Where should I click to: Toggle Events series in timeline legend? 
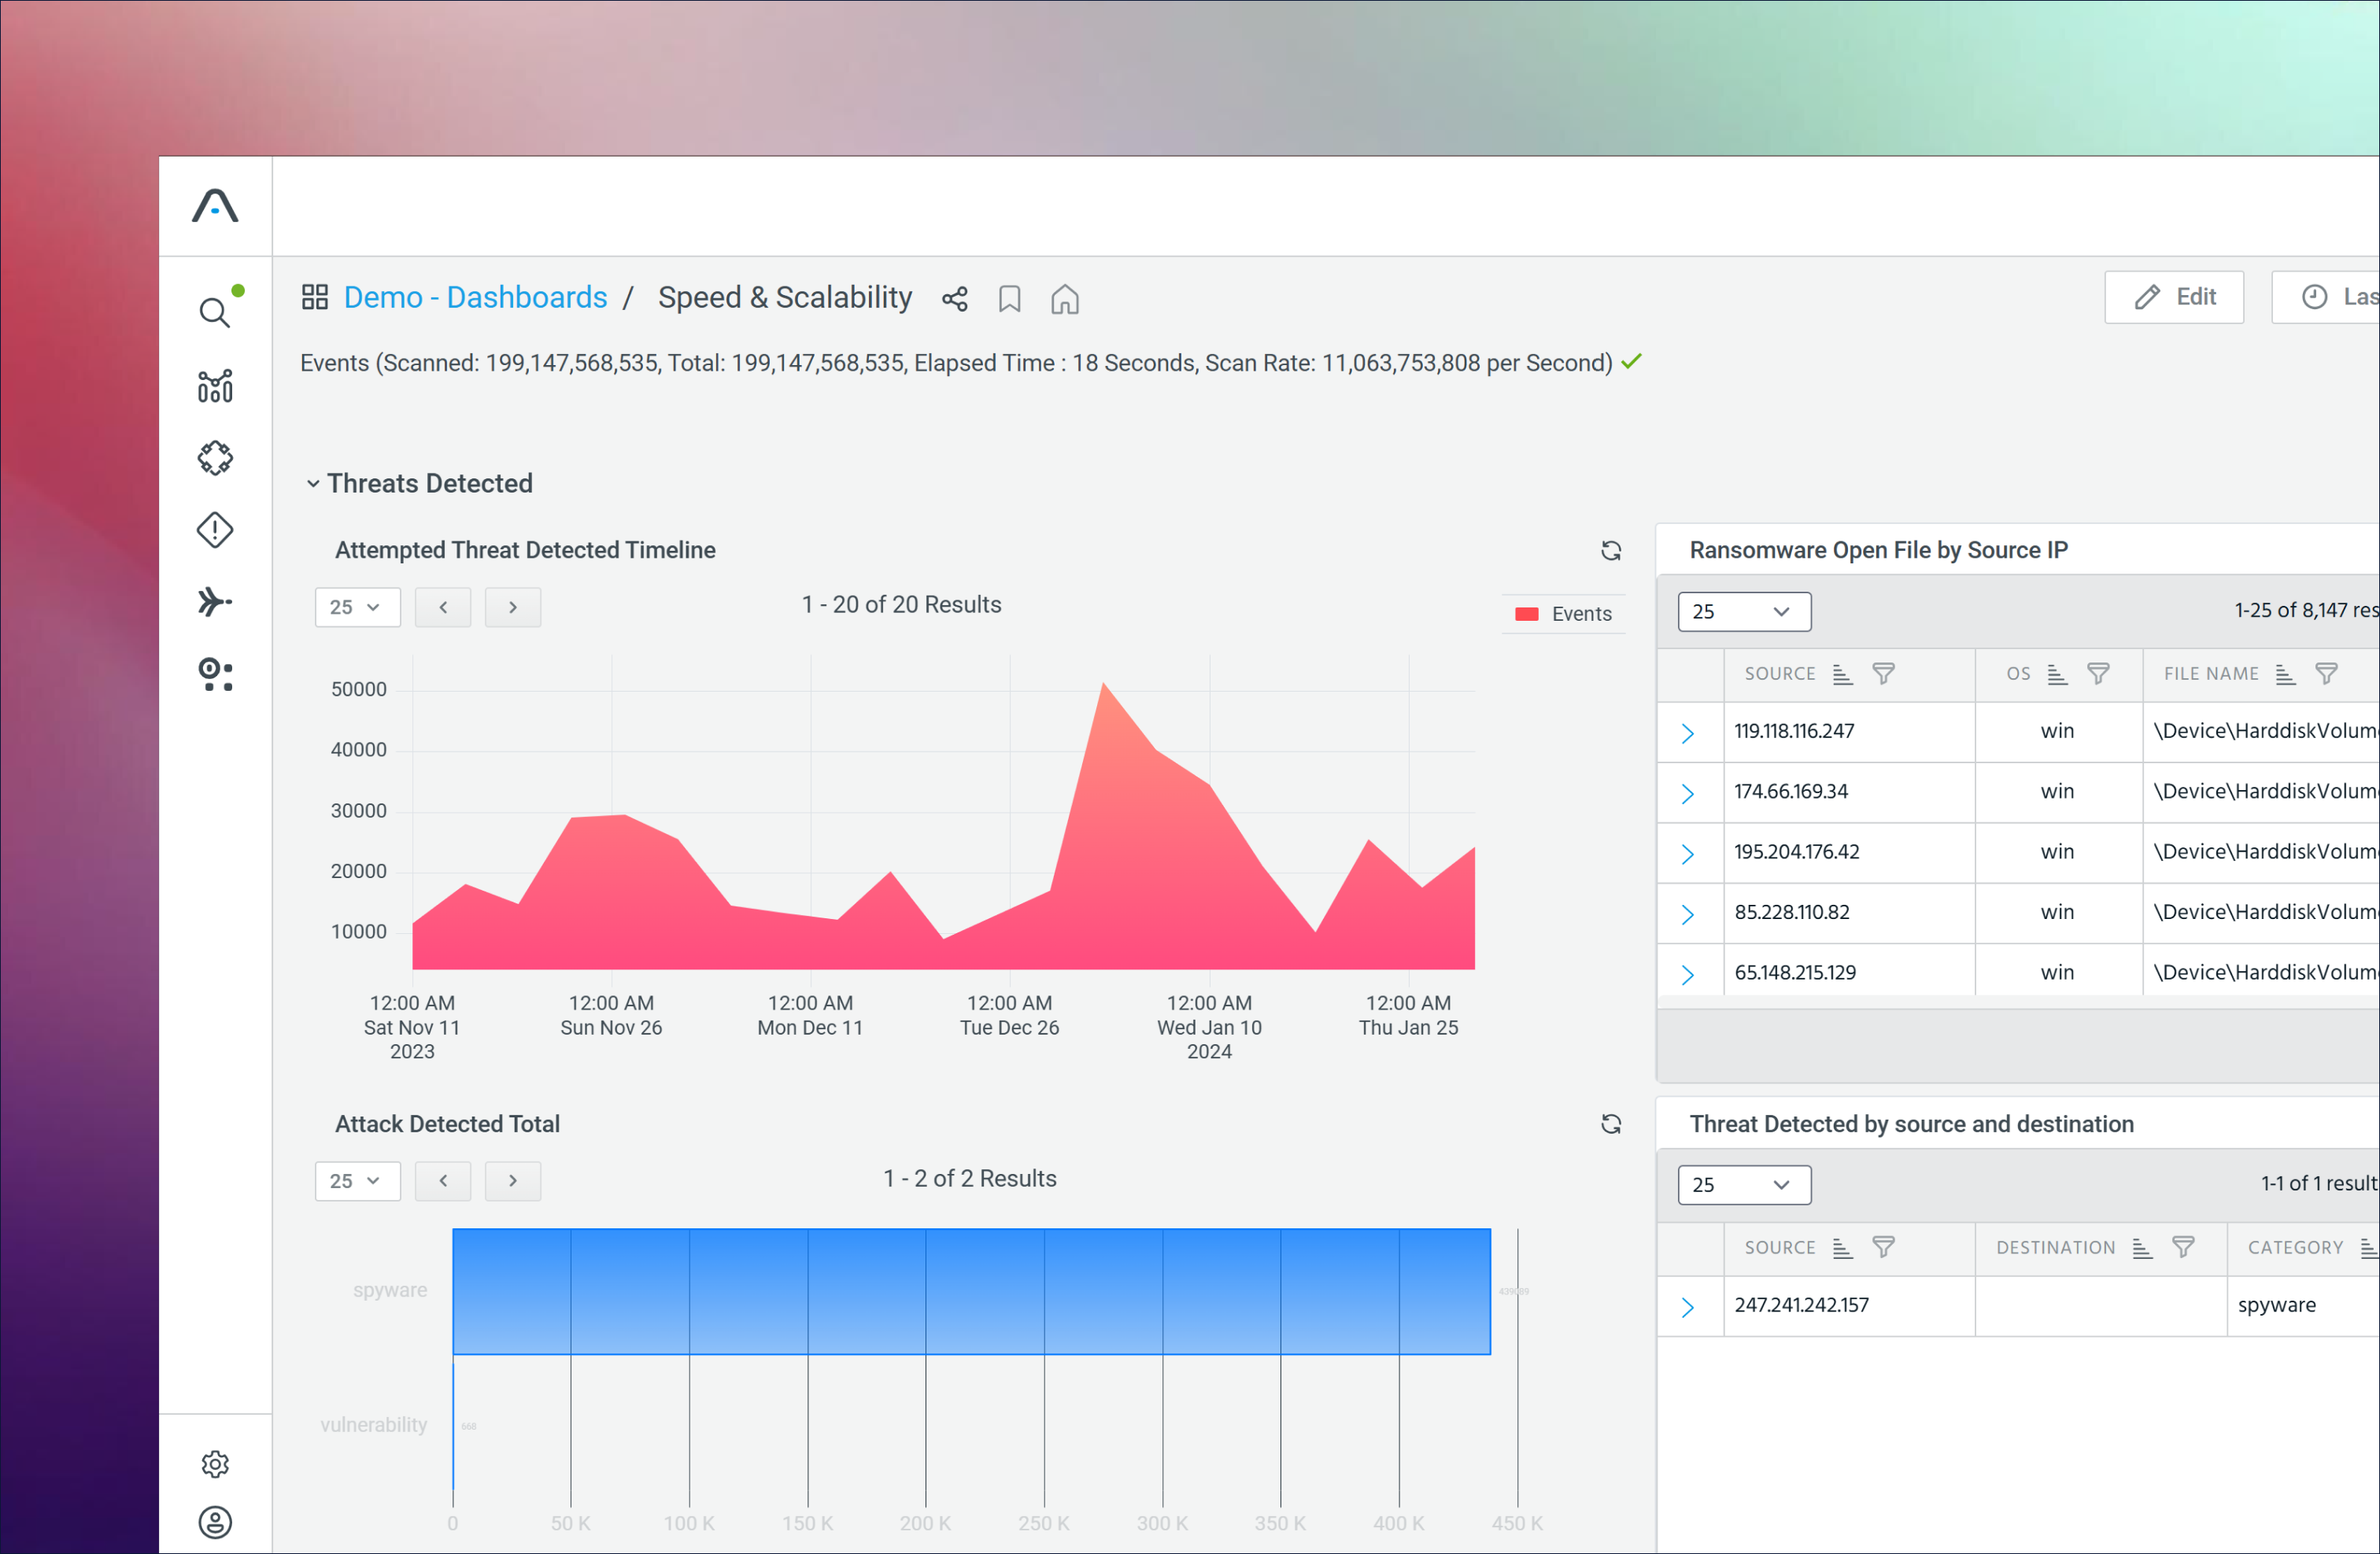click(x=1564, y=614)
